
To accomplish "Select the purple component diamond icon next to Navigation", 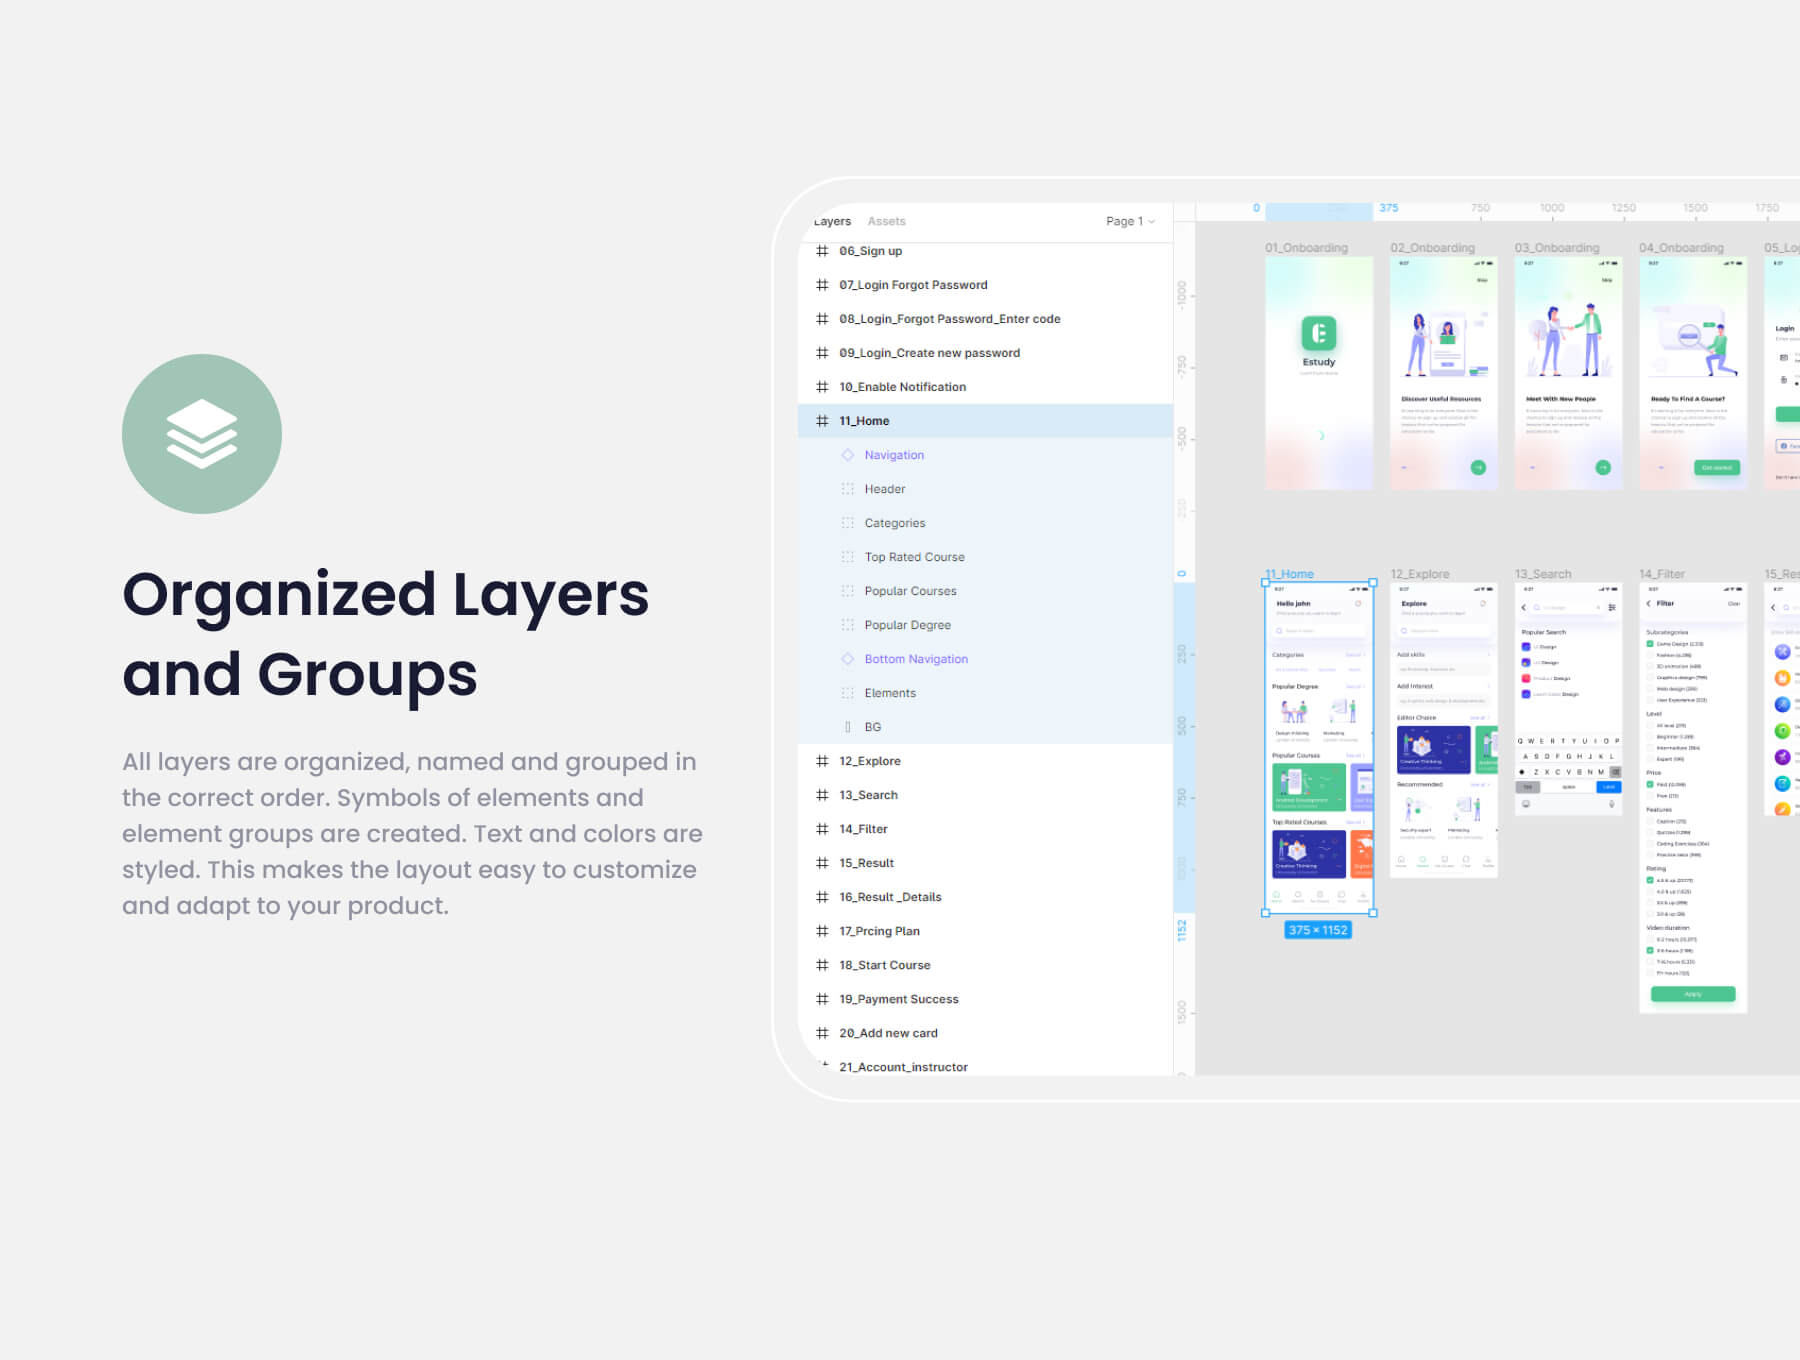I will coord(848,455).
